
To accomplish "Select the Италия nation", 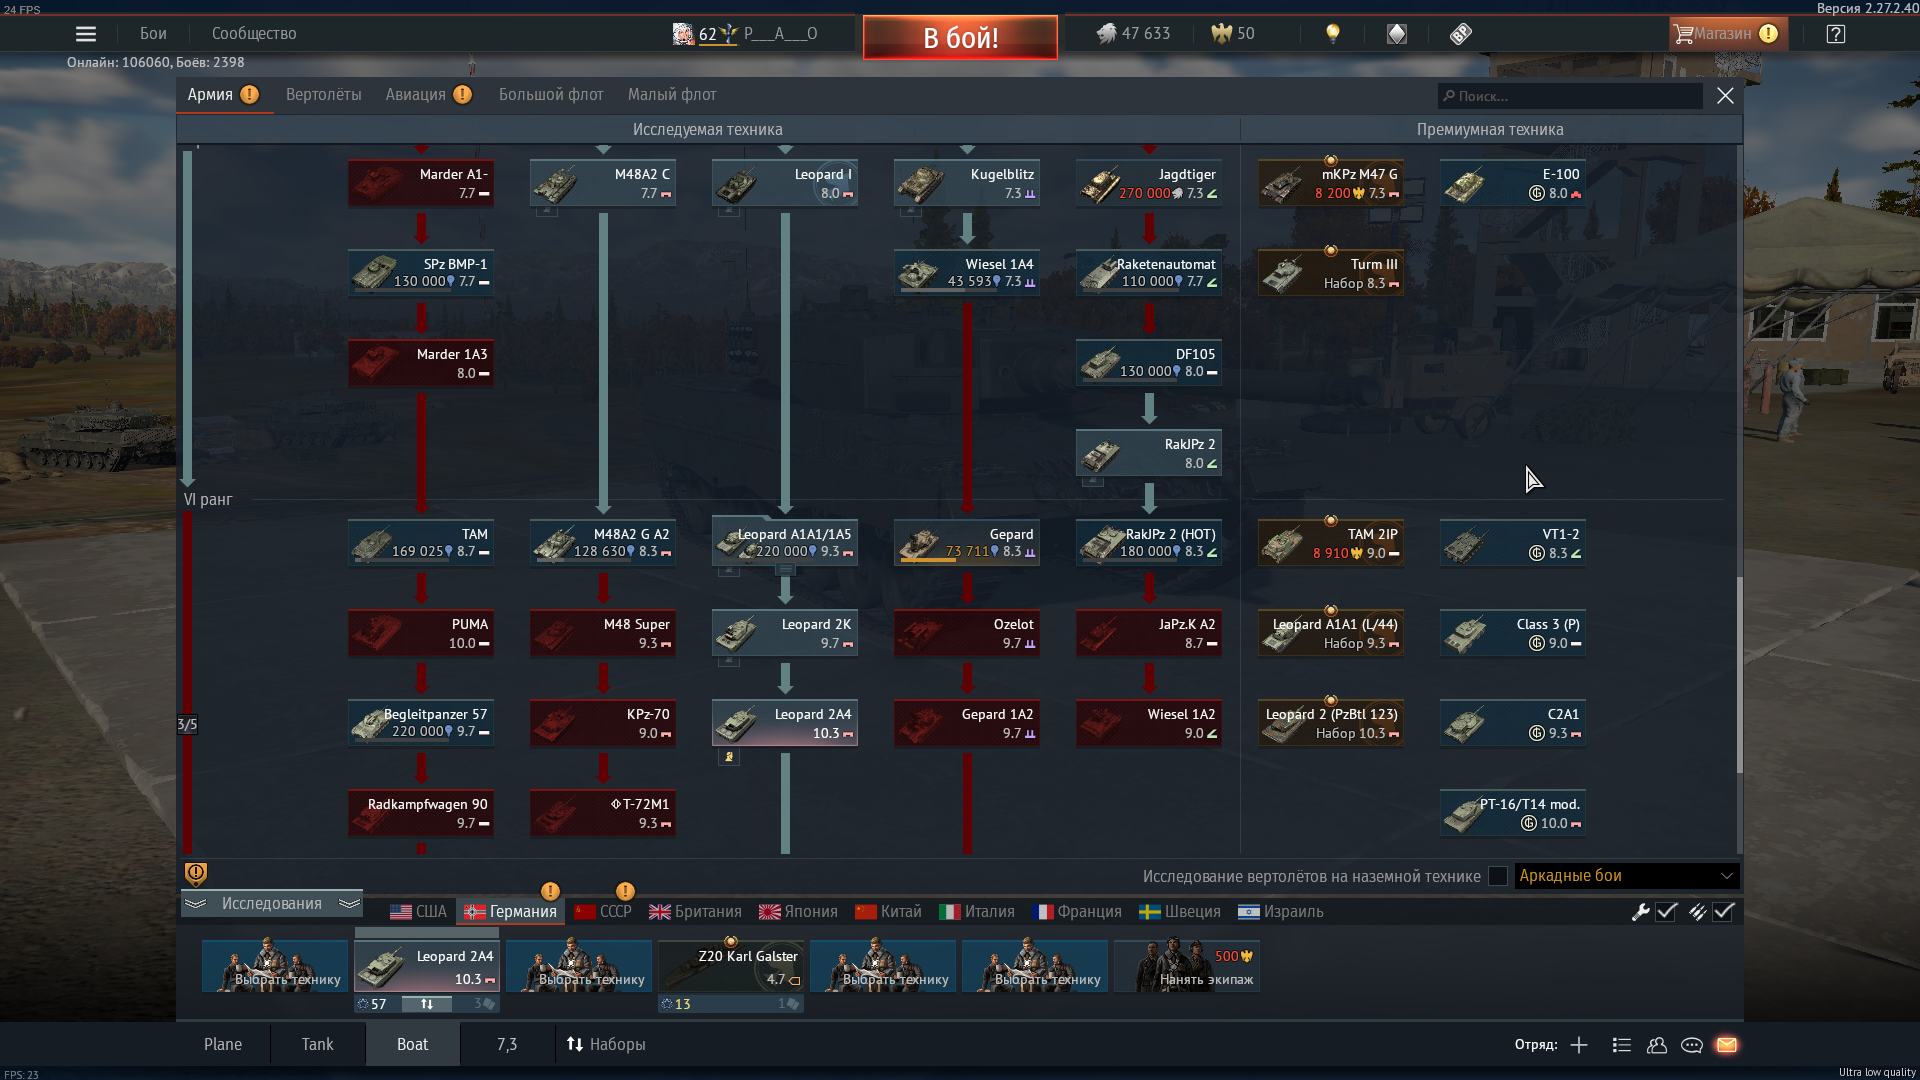I will point(977,912).
